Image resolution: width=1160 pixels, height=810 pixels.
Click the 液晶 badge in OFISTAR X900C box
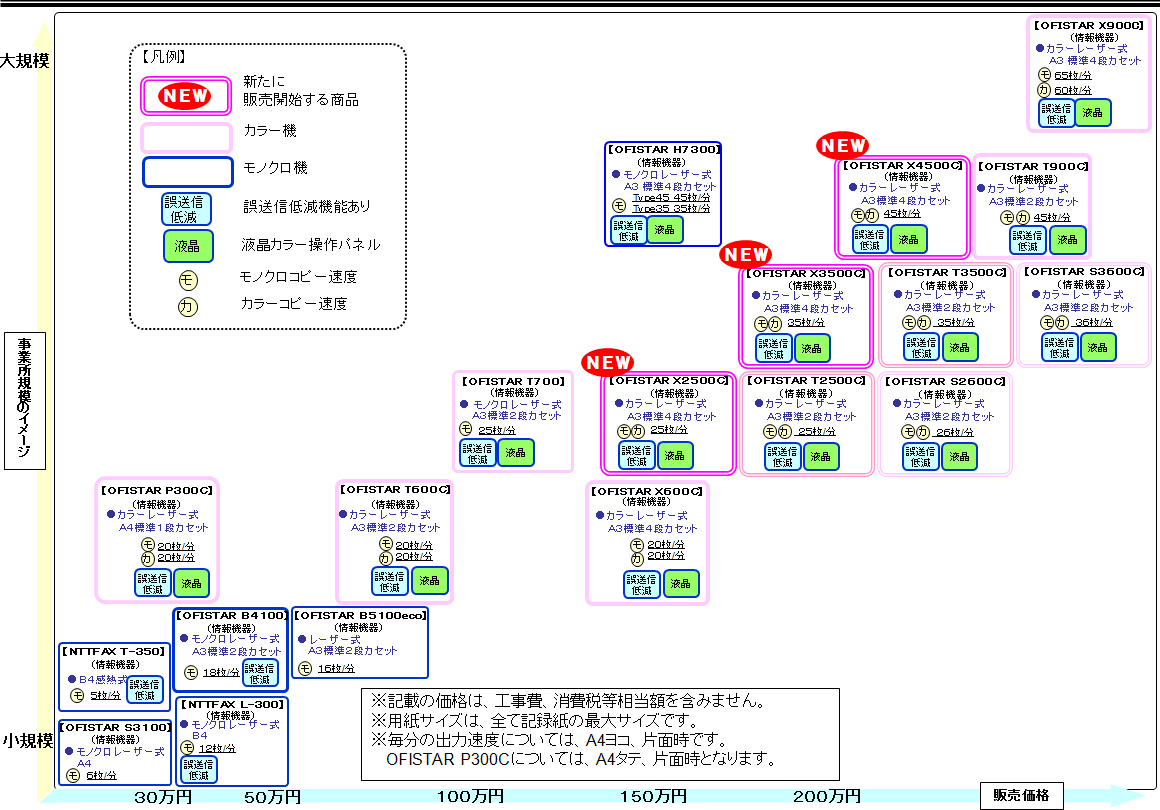1093,113
